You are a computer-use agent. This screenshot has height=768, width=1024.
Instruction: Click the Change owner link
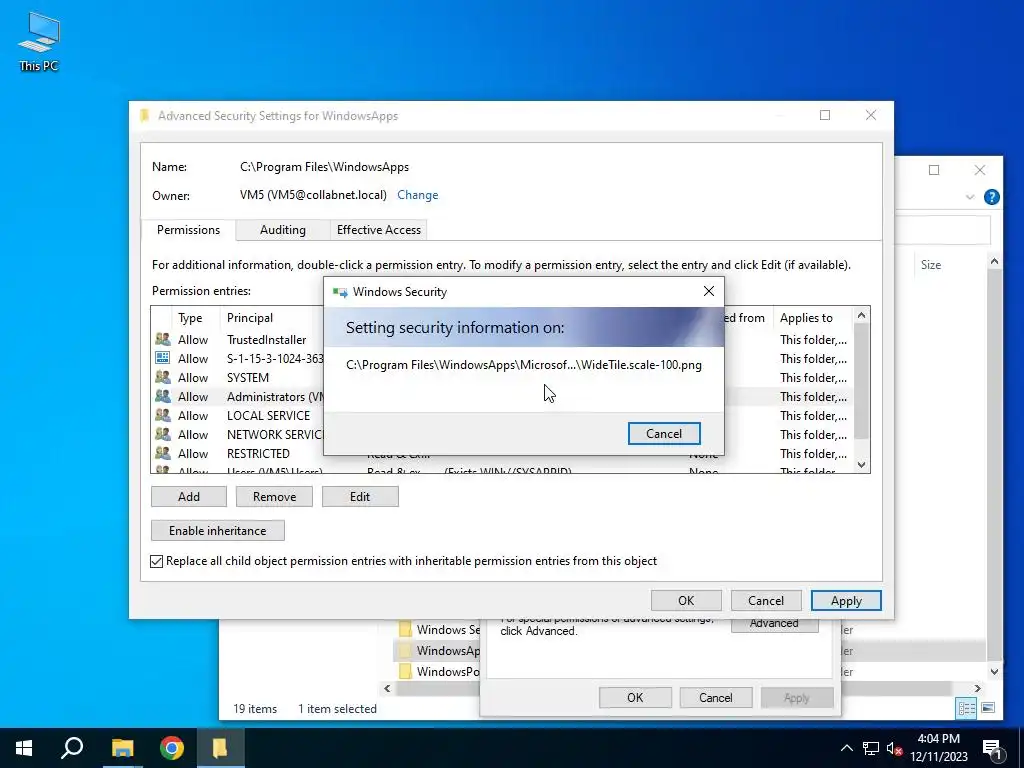coord(417,195)
